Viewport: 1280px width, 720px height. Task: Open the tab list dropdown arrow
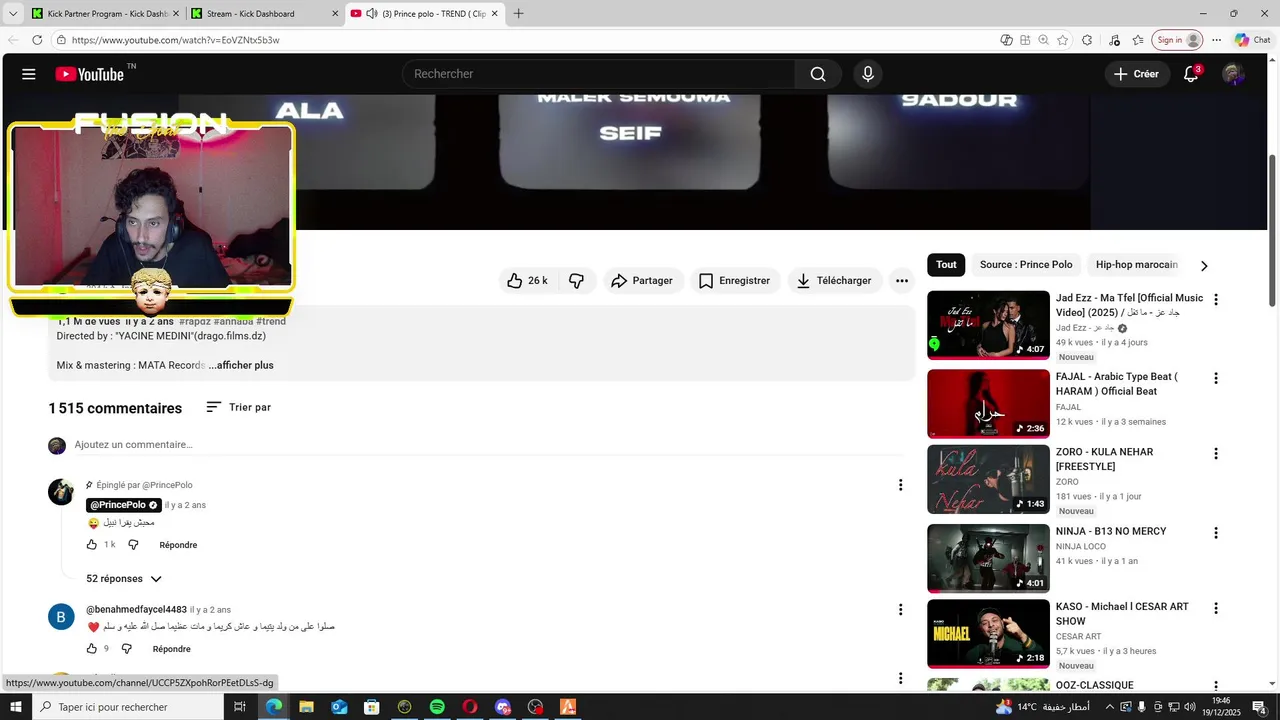[13, 14]
